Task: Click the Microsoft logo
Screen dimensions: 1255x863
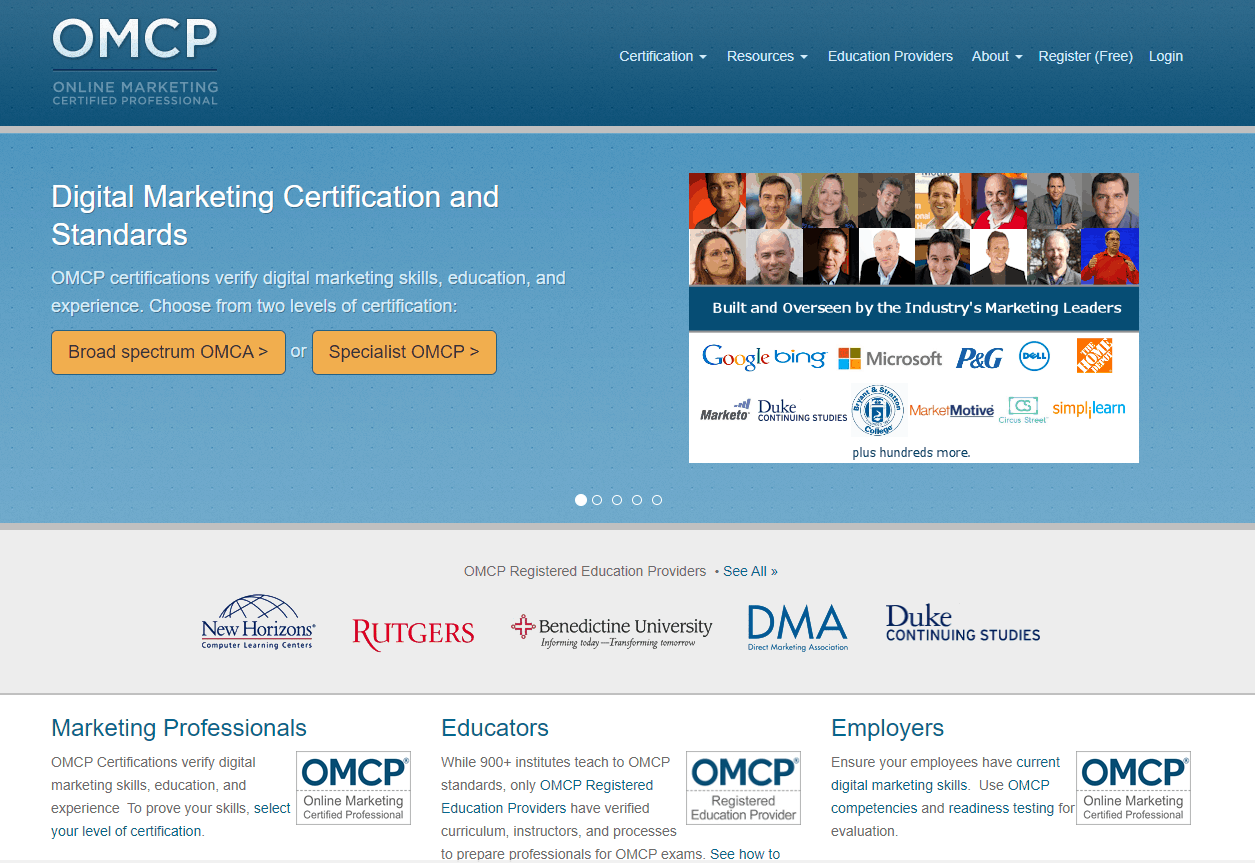Action: (x=891, y=357)
